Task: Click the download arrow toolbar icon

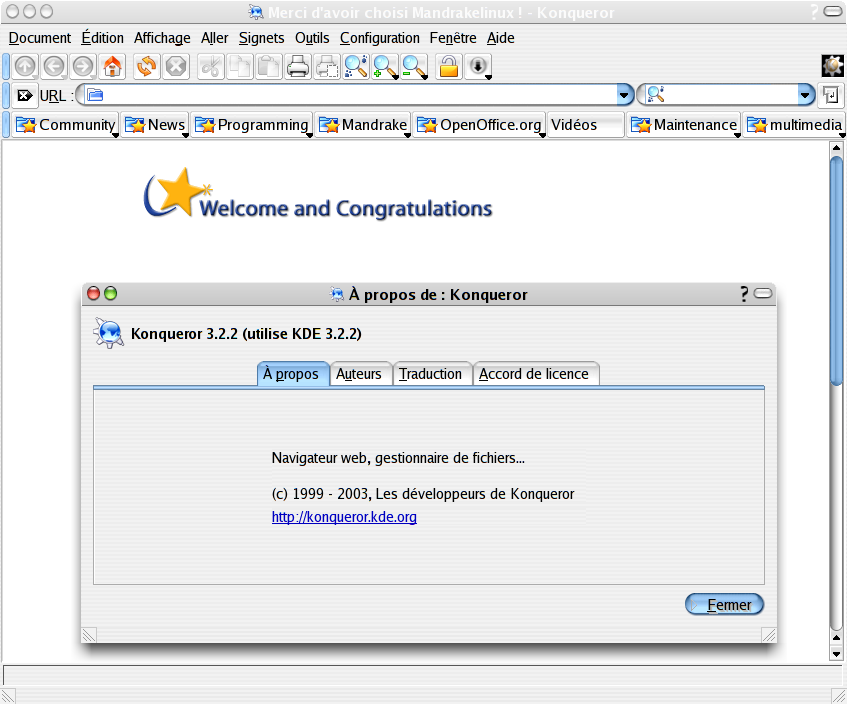Action: coord(479,66)
